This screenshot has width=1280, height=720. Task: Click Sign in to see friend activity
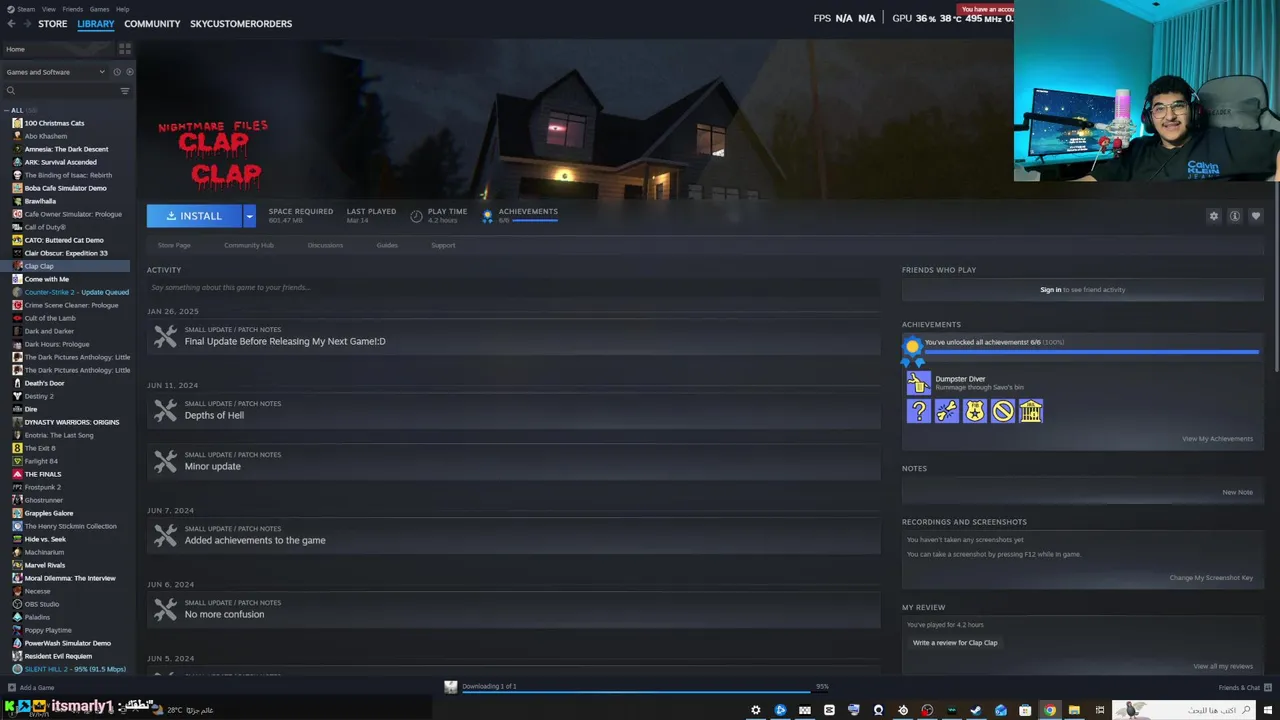[1083, 290]
